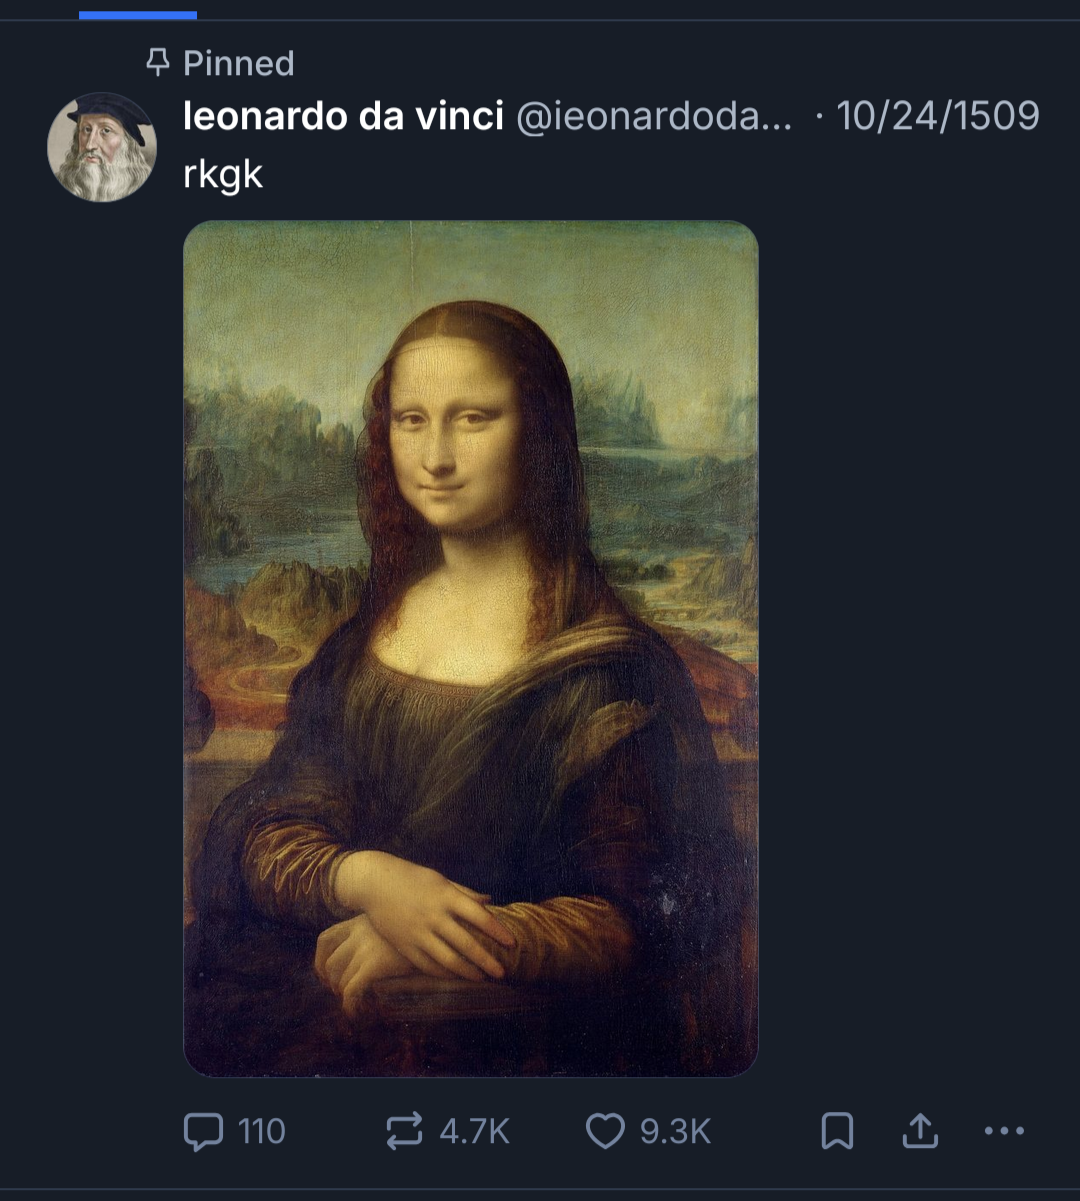Screen dimensions: 1080x1201
Task: Click the 110 replies count
Action: pyautogui.click(x=262, y=1131)
